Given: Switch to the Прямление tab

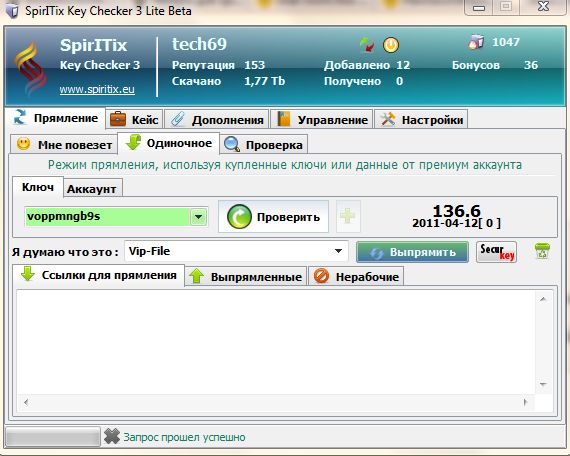Looking at the screenshot, I should tap(56, 118).
